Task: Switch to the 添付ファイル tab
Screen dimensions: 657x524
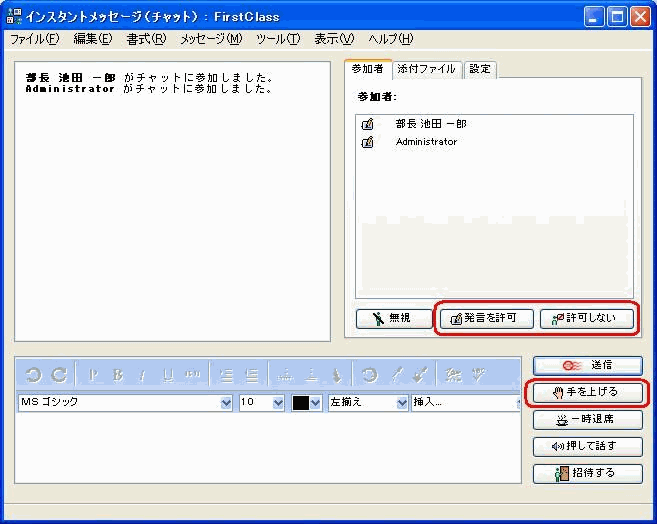Action: coord(426,69)
